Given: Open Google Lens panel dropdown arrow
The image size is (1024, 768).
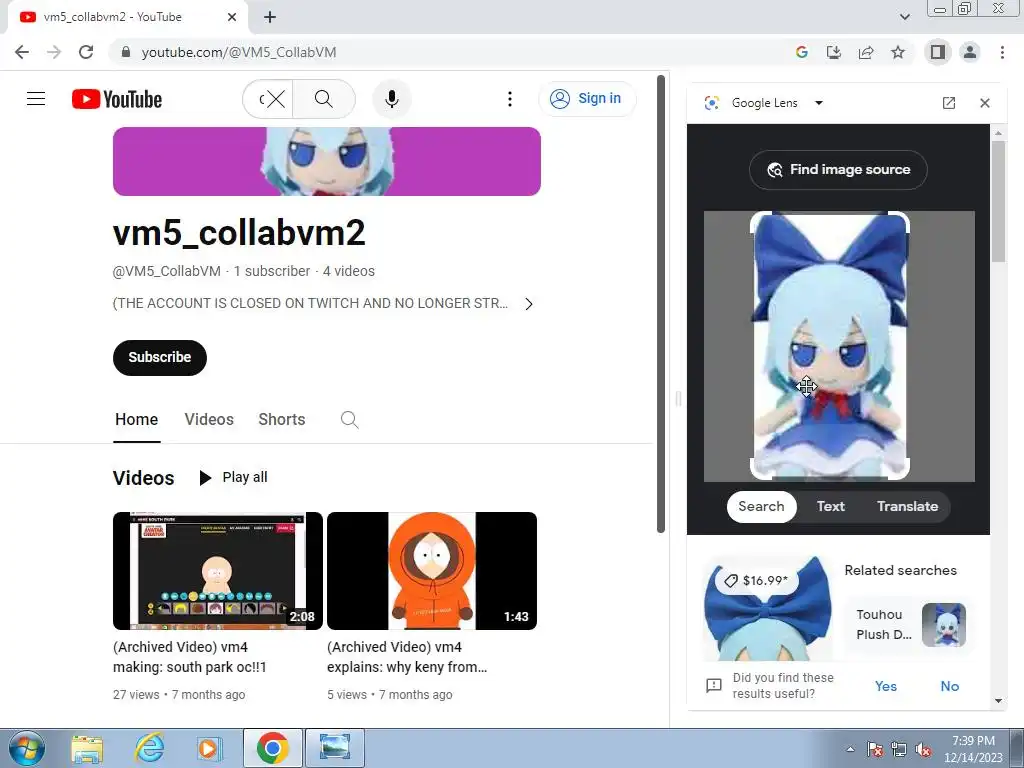Looking at the screenshot, I should [818, 103].
